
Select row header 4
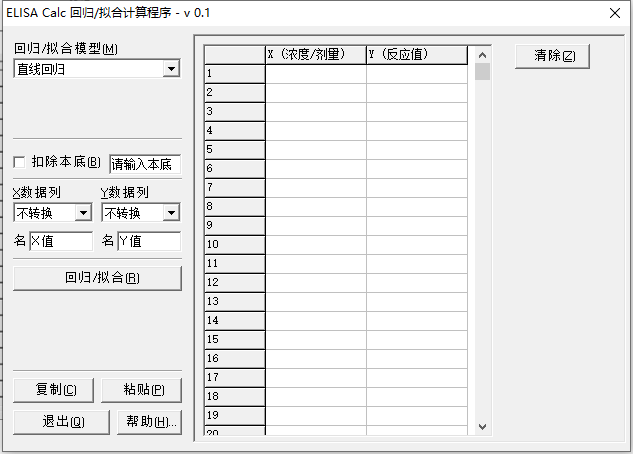[235, 131]
